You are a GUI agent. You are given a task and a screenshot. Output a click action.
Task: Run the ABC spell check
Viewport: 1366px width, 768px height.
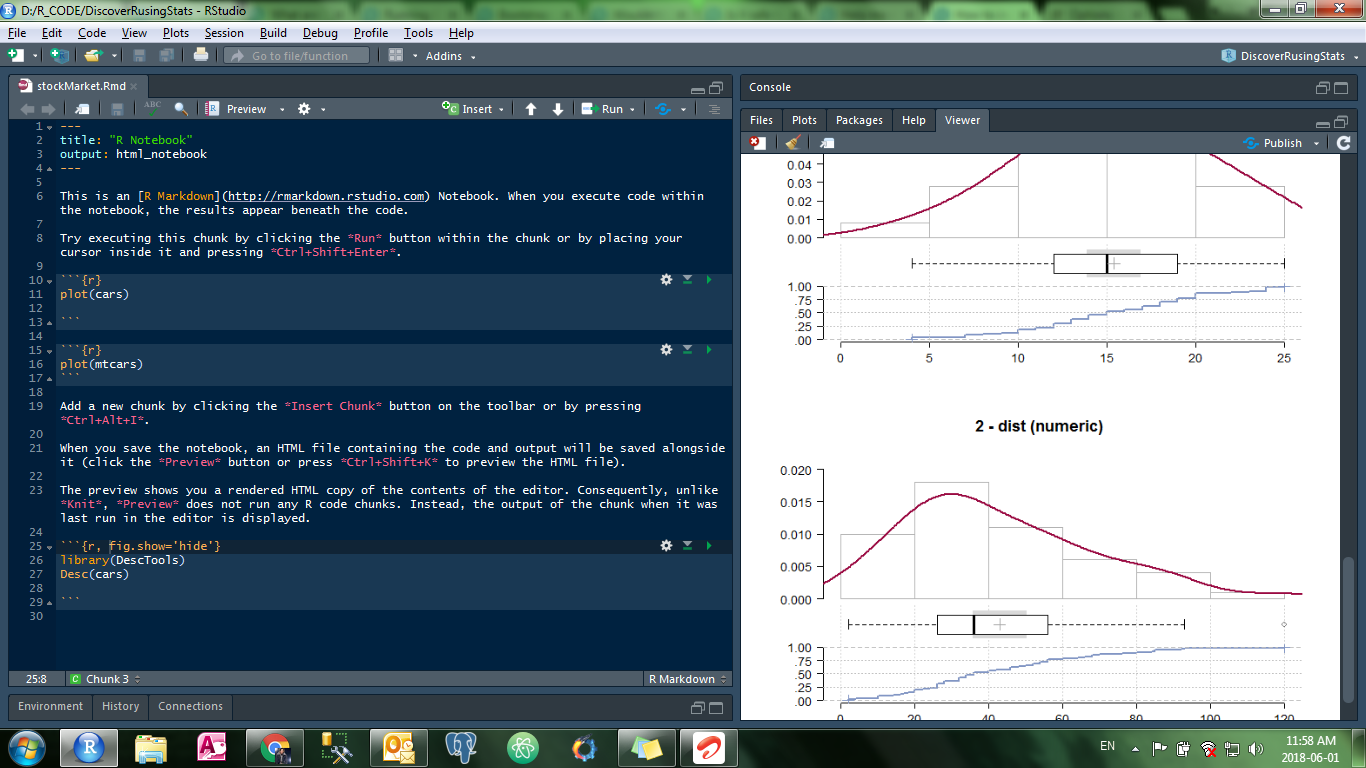tap(152, 108)
